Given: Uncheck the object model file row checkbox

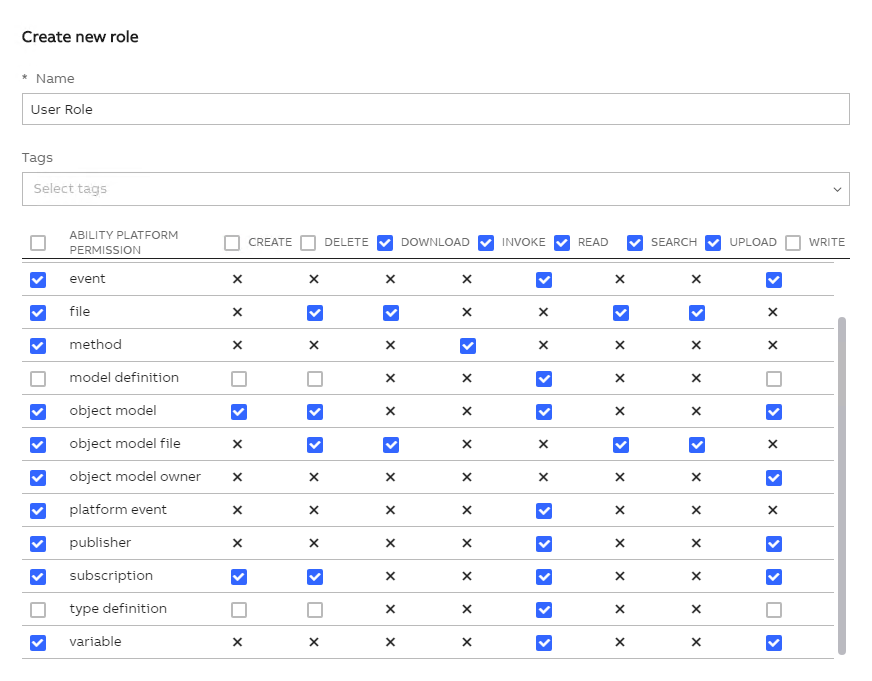Looking at the screenshot, I should (38, 445).
